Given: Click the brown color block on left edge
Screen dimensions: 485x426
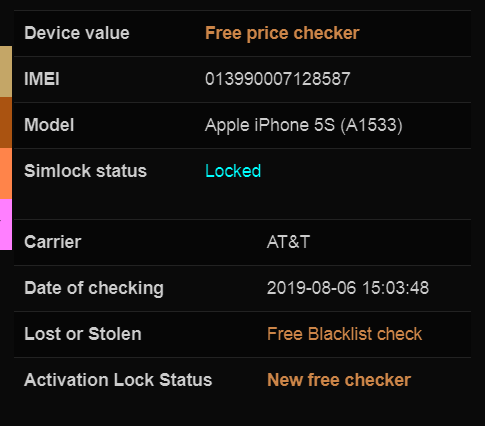Looking at the screenshot, I should [x=6, y=123].
